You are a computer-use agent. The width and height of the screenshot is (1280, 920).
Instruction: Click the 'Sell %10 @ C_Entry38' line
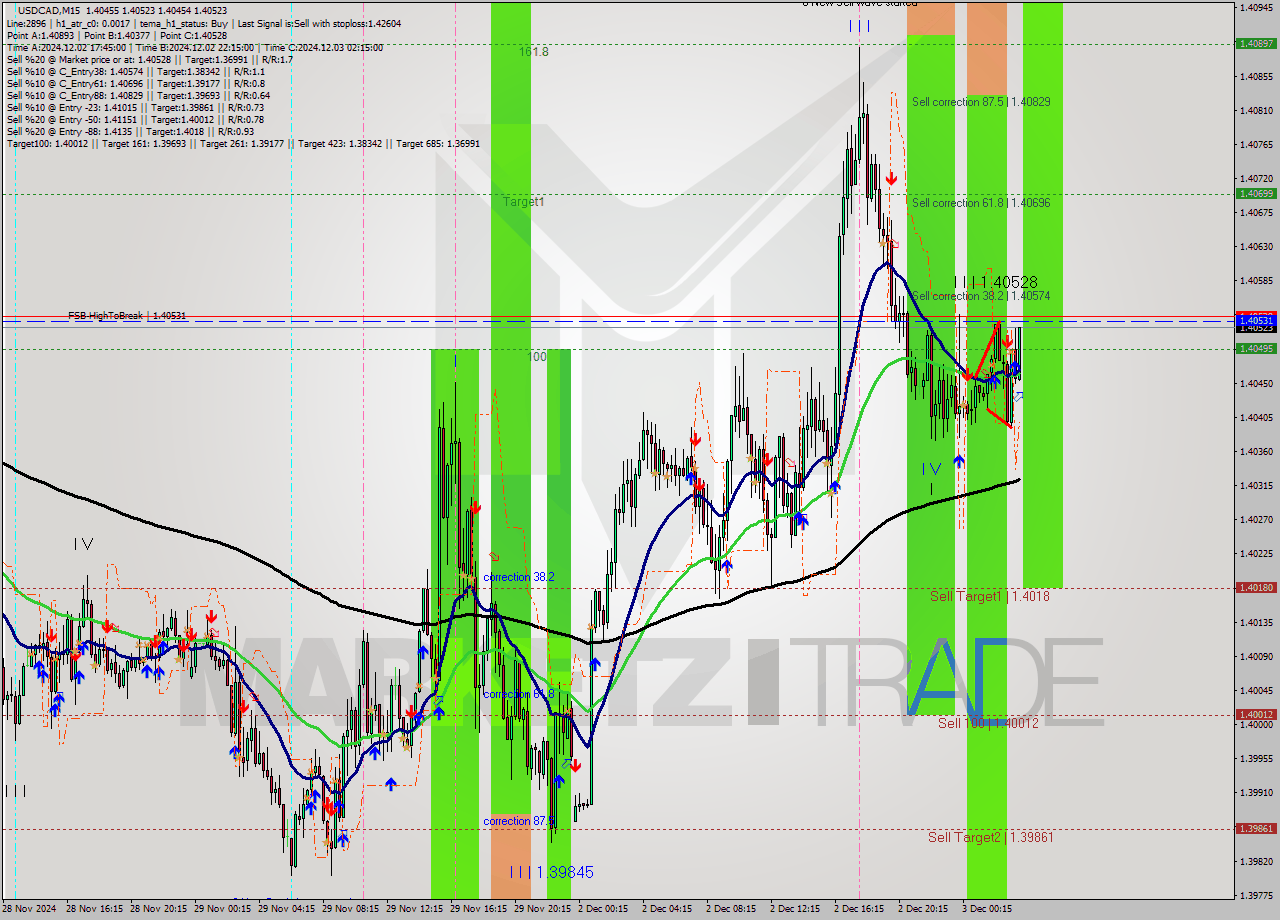[x=135, y=71]
